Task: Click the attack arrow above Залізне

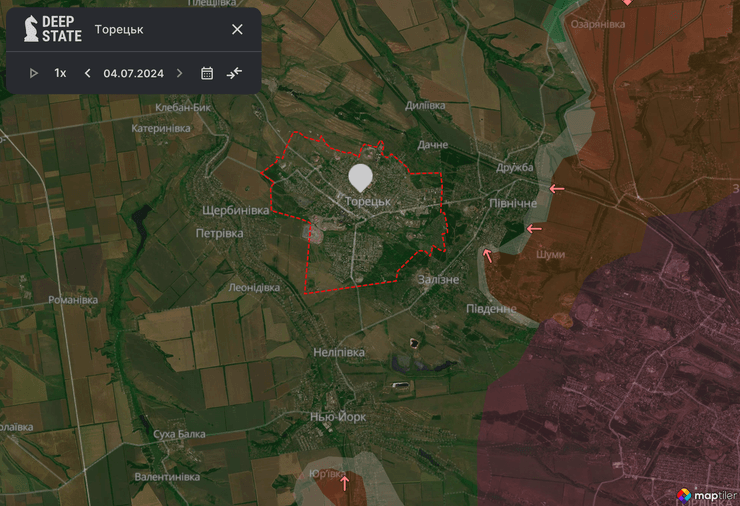Action: (487, 255)
